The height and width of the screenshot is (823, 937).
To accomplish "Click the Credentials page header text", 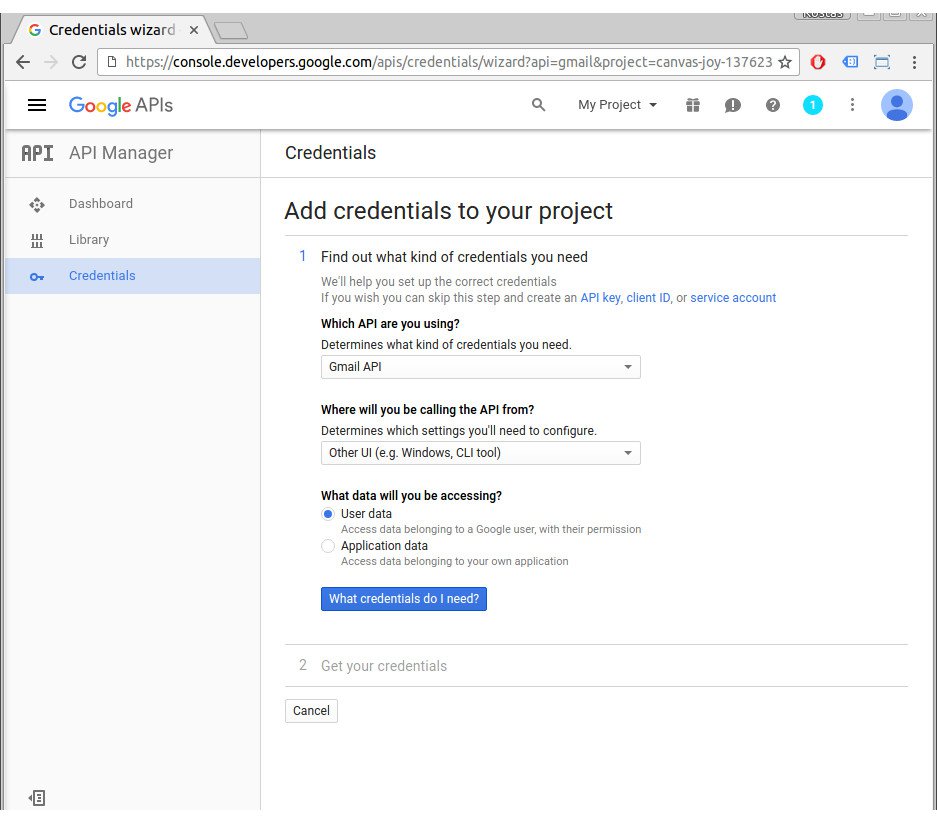I will click(x=330, y=153).
